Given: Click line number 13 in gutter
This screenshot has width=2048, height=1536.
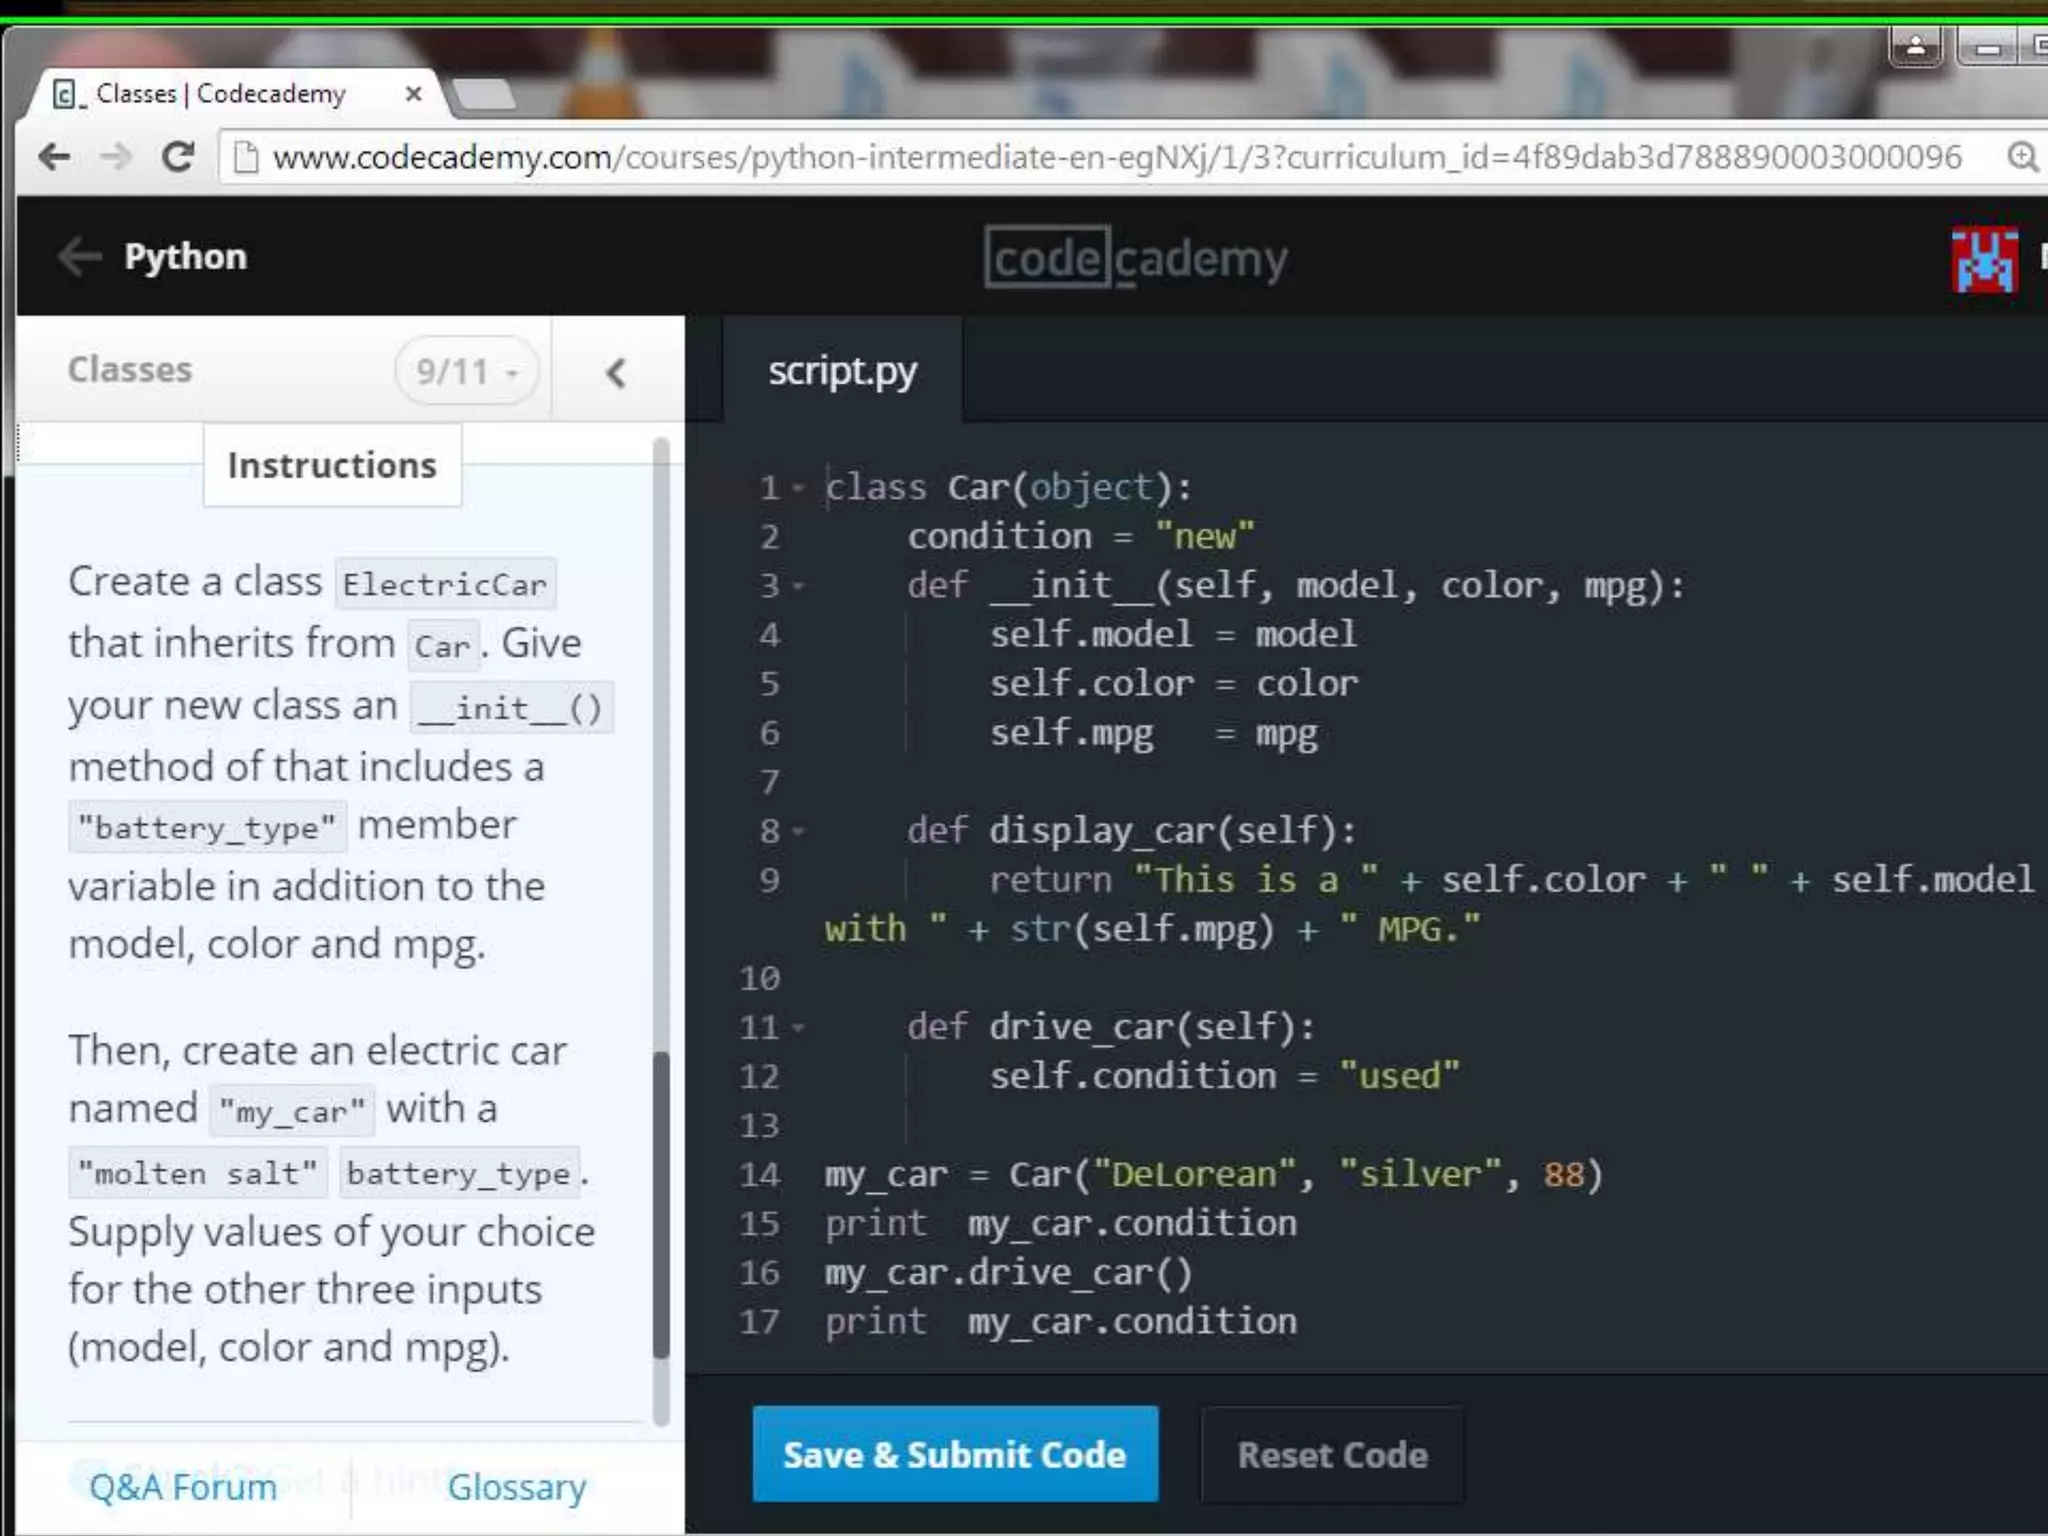Looking at the screenshot, I should [760, 1125].
